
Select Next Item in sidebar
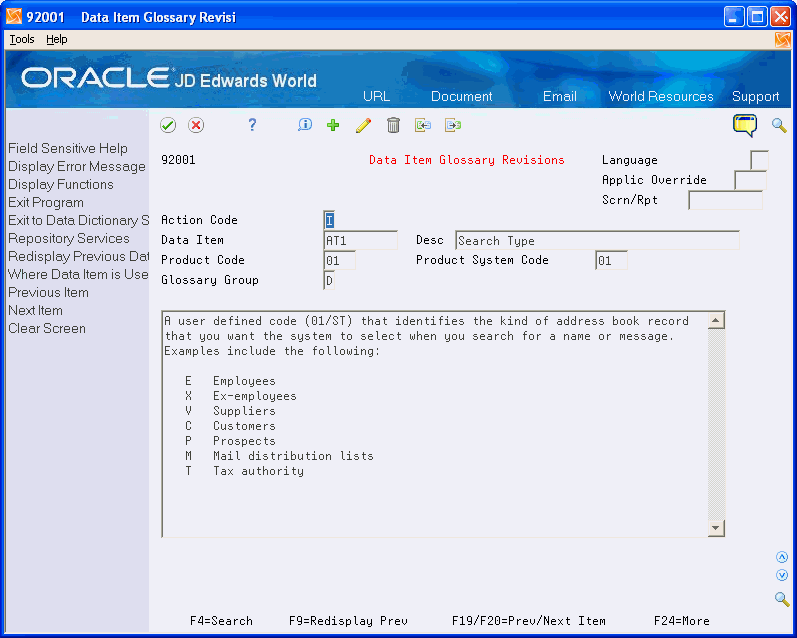[x=35, y=311]
